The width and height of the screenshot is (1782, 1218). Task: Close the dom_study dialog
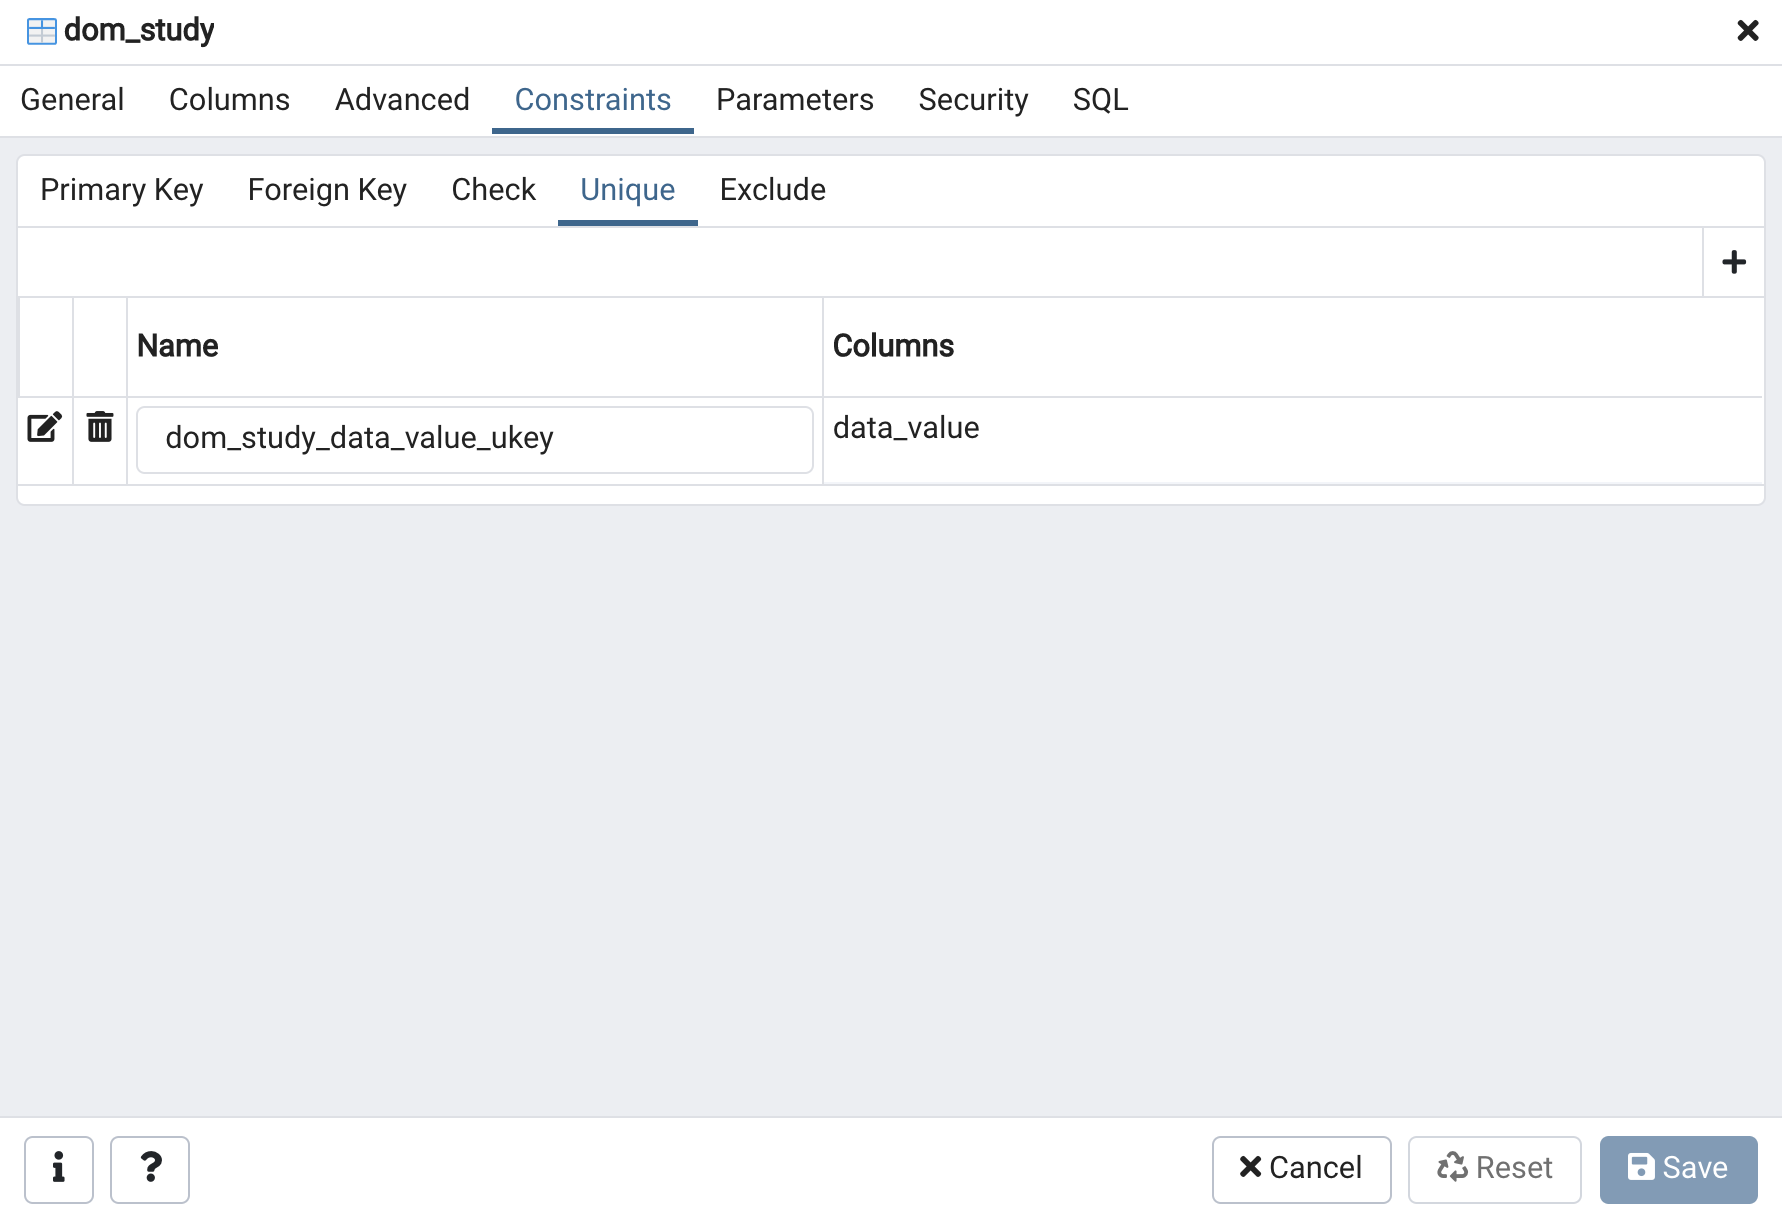click(1747, 31)
